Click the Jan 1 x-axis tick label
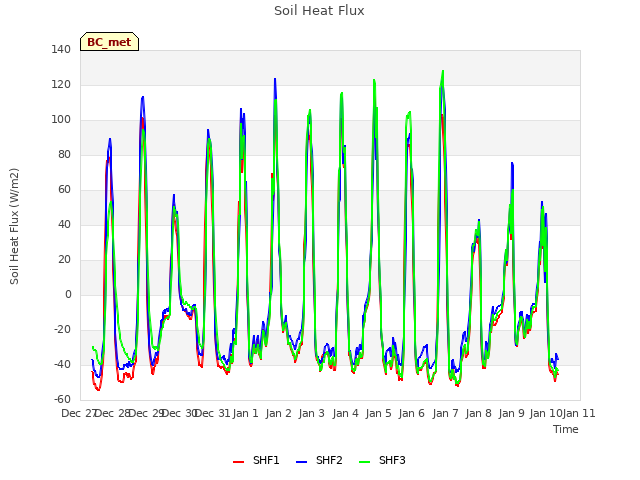Viewport: 640px width, 480px height. [x=246, y=413]
